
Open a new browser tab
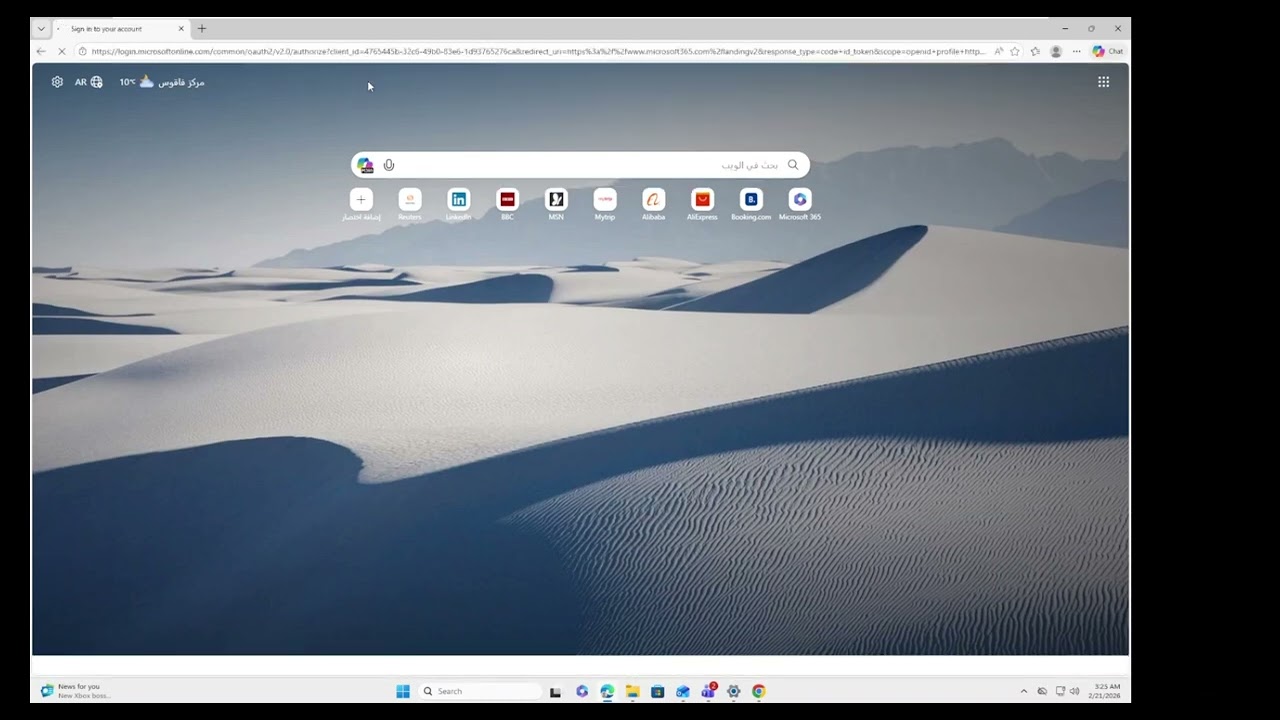click(x=202, y=29)
